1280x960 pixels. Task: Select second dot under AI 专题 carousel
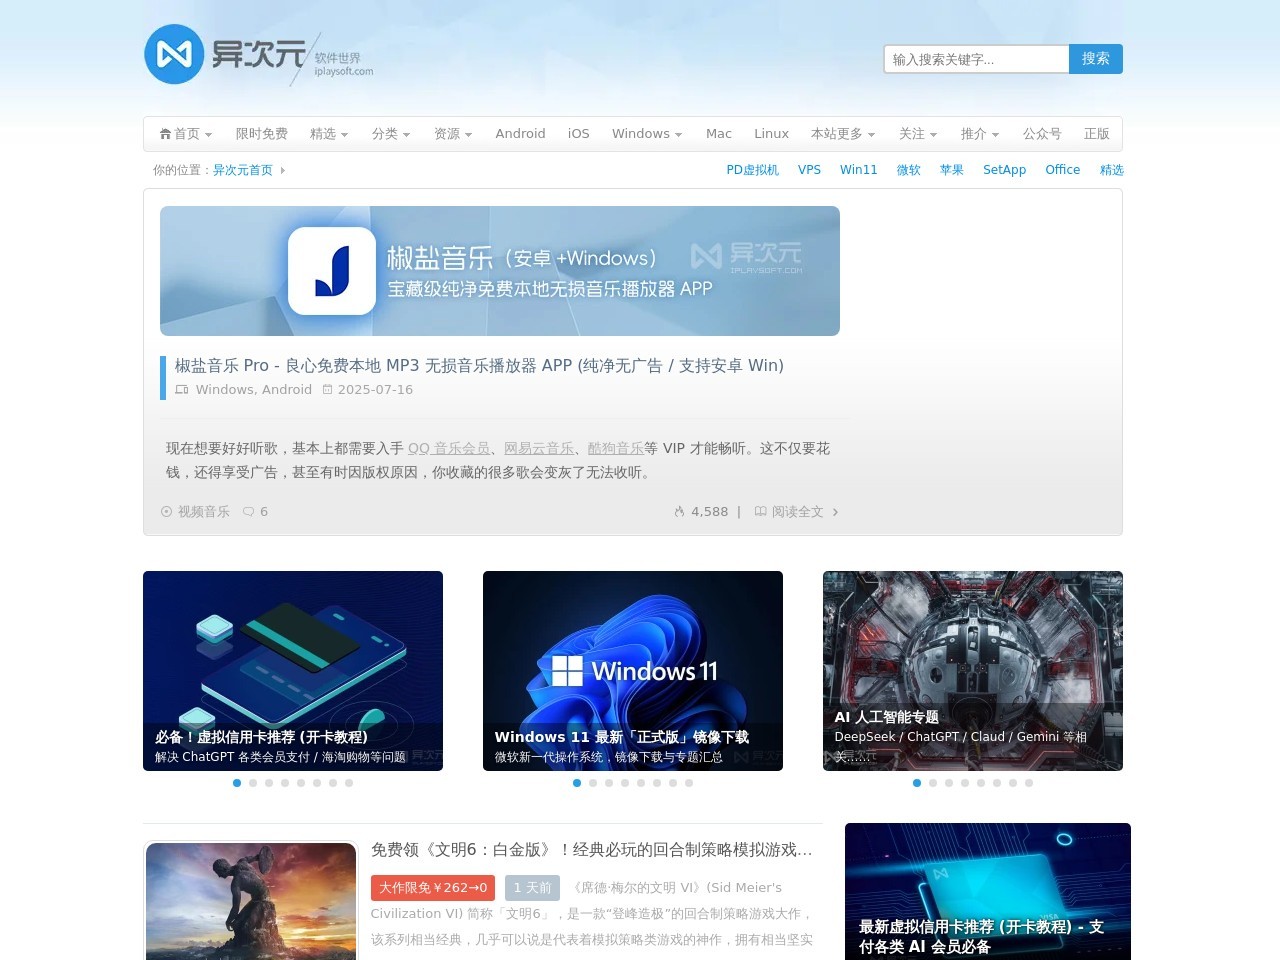933,783
